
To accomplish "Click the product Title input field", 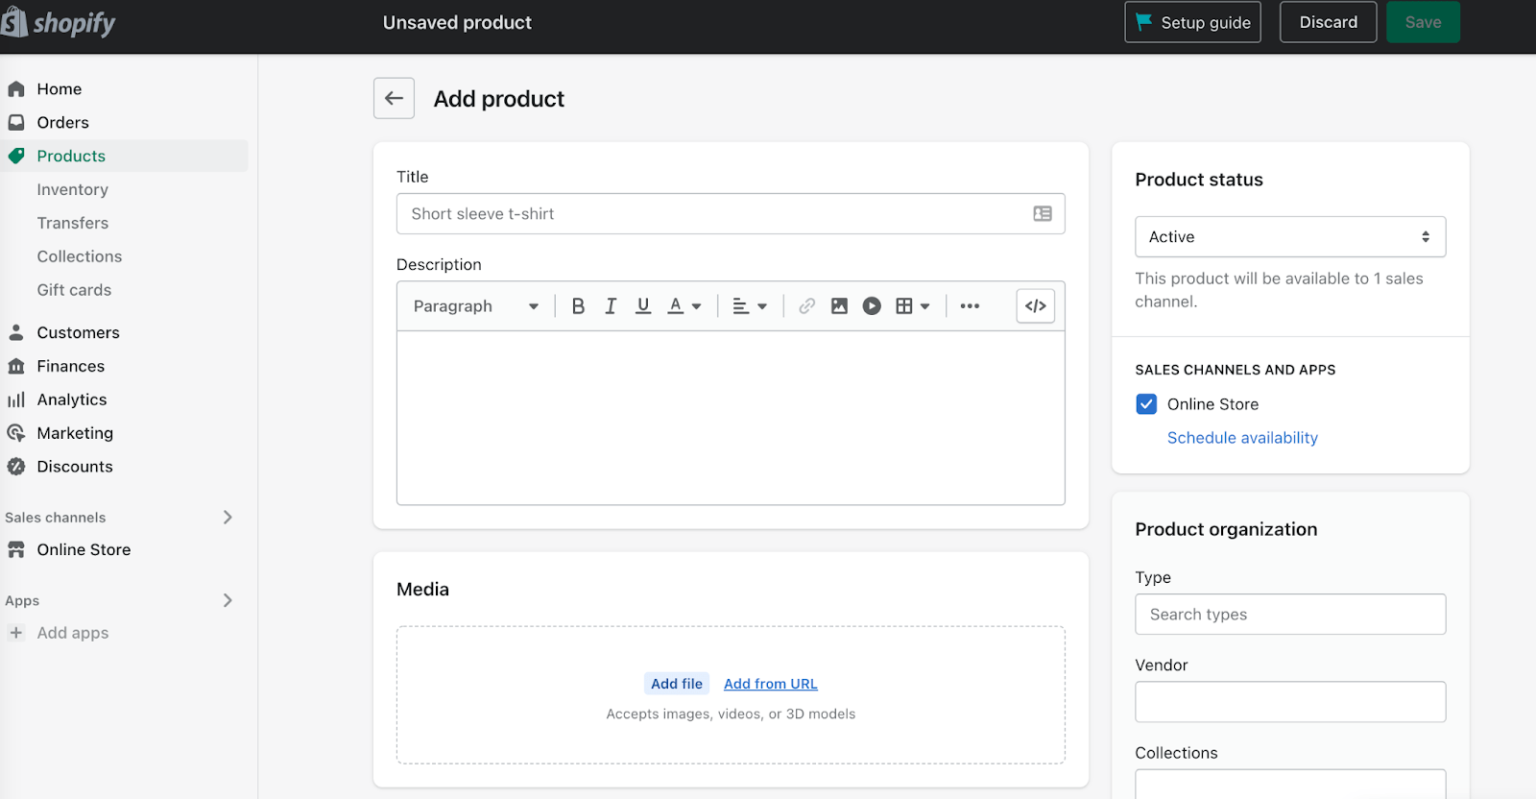I will tap(730, 213).
